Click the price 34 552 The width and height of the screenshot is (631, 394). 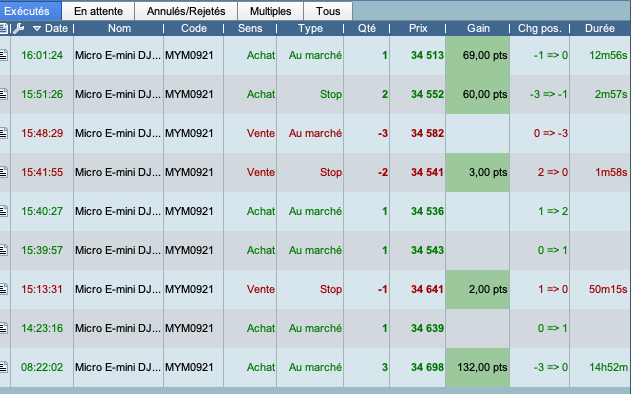point(427,94)
